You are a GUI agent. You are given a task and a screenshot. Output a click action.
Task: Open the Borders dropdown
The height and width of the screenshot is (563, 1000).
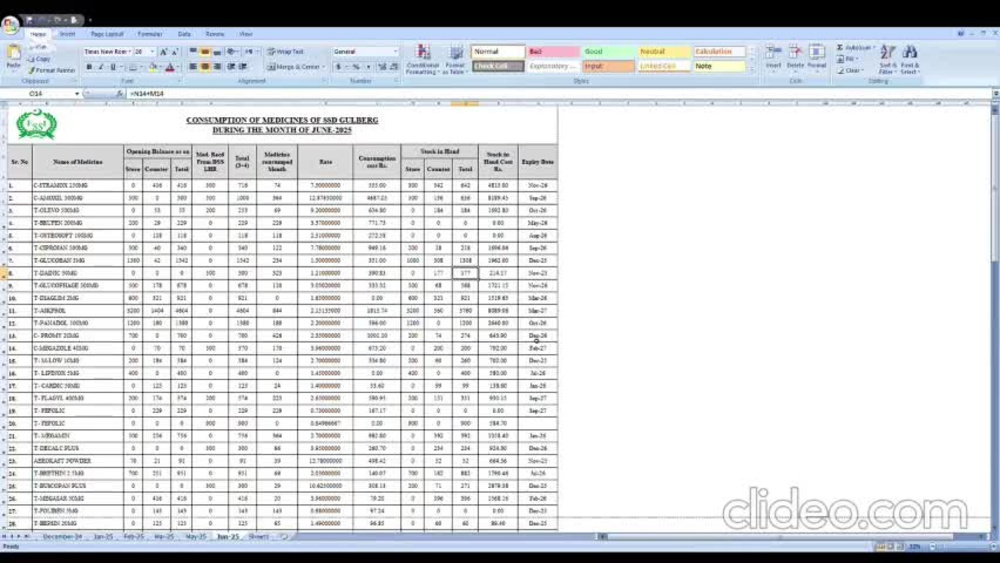[x=140, y=67]
